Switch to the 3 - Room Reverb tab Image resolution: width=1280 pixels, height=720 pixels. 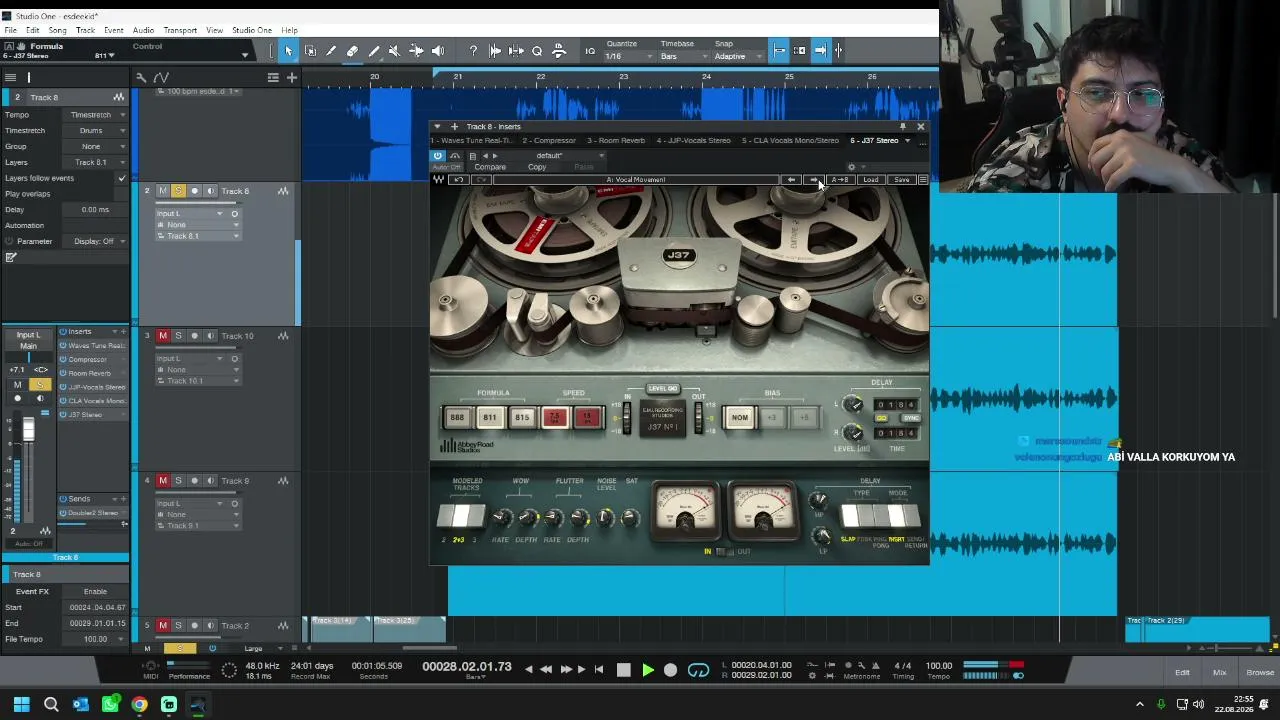[x=616, y=141]
